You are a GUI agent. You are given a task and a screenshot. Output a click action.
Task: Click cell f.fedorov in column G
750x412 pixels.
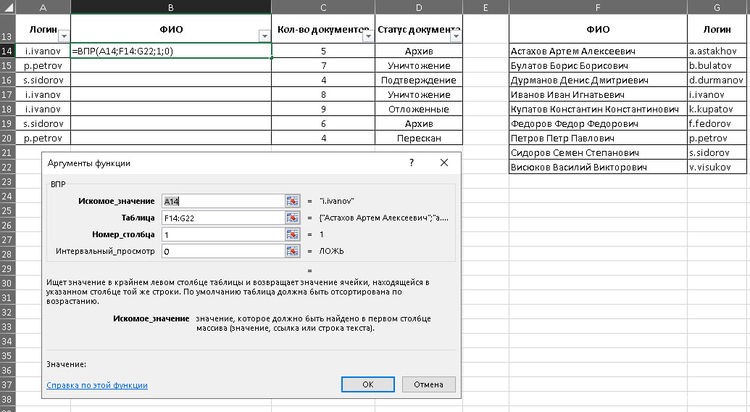click(717, 123)
